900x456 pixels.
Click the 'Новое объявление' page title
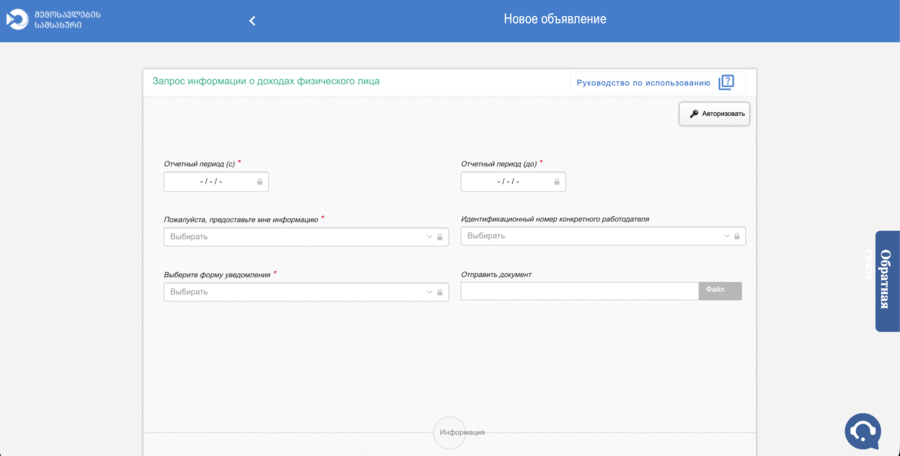pyautogui.click(x=554, y=19)
